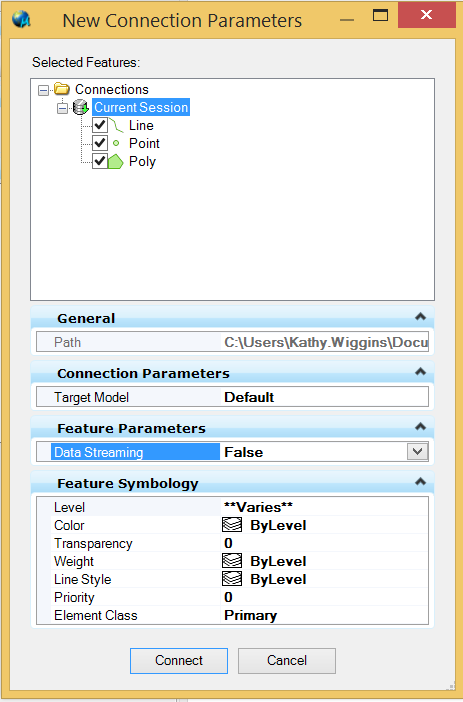Uncheck the Poly feature checkbox
Image resolution: width=463 pixels, height=702 pixels.
(x=100, y=161)
